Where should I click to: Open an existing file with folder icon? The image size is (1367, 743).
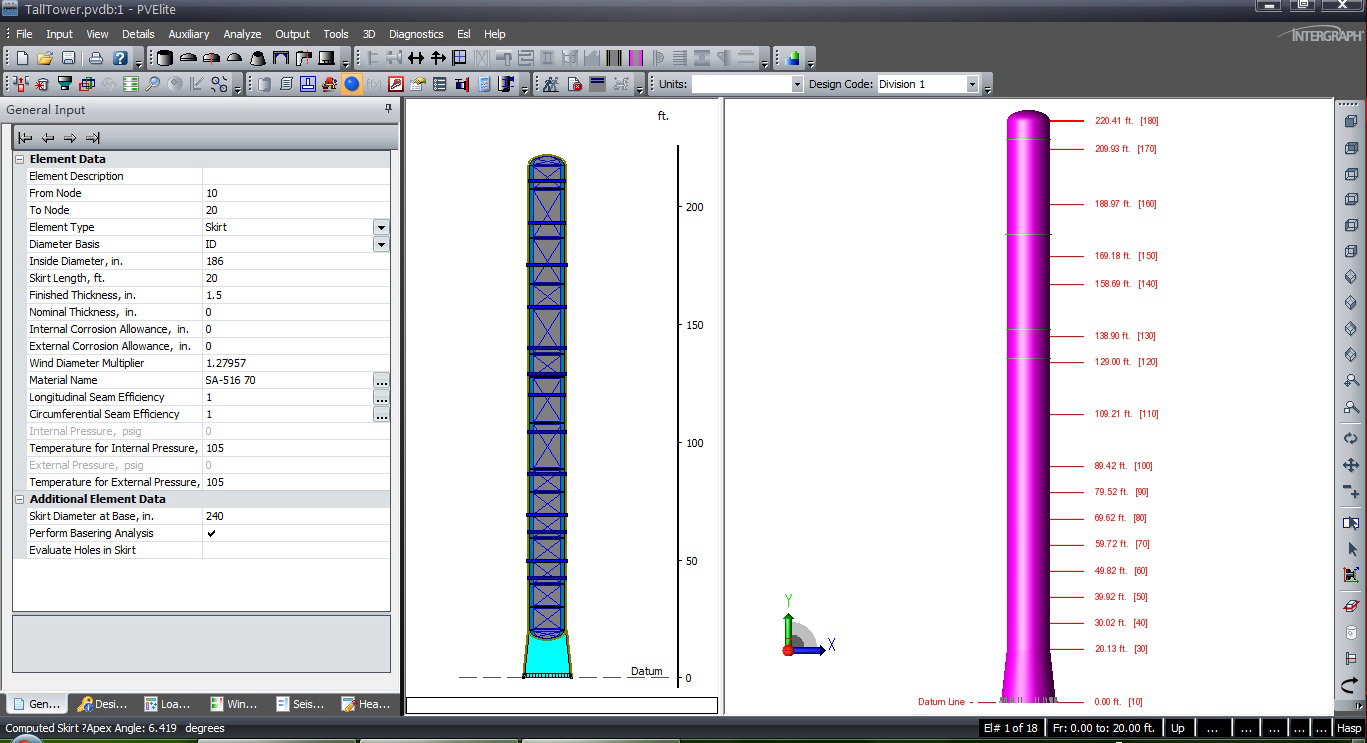coord(45,58)
